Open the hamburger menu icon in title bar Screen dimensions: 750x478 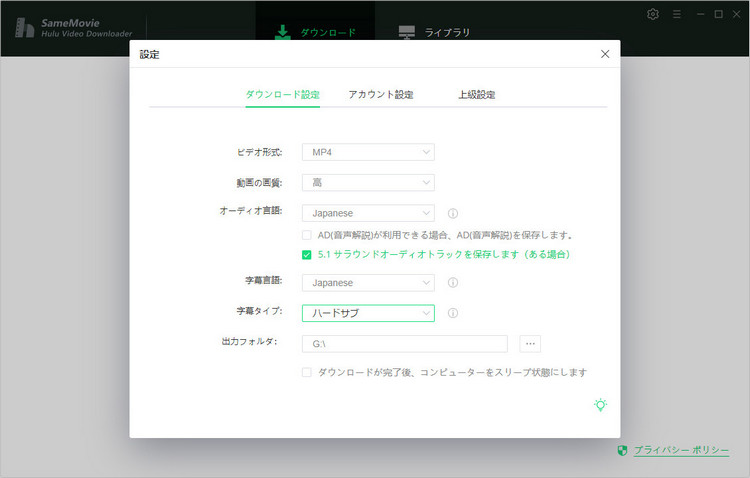click(677, 14)
